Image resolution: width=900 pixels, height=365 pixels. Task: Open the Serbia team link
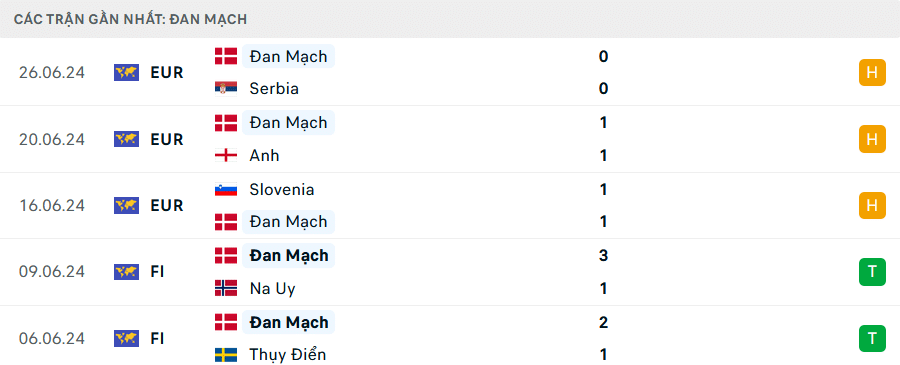tap(274, 88)
